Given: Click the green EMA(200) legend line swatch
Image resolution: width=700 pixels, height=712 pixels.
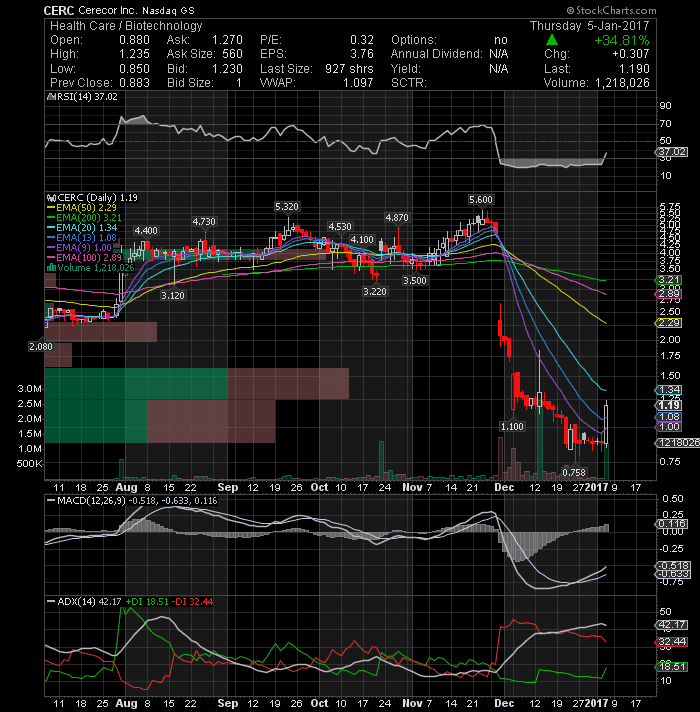Looking at the screenshot, I should 51,218.
